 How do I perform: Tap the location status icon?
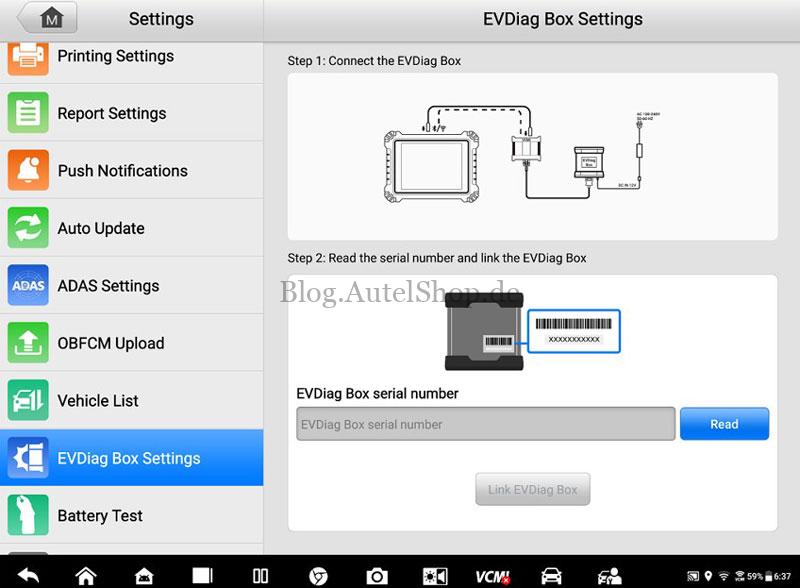(x=708, y=576)
